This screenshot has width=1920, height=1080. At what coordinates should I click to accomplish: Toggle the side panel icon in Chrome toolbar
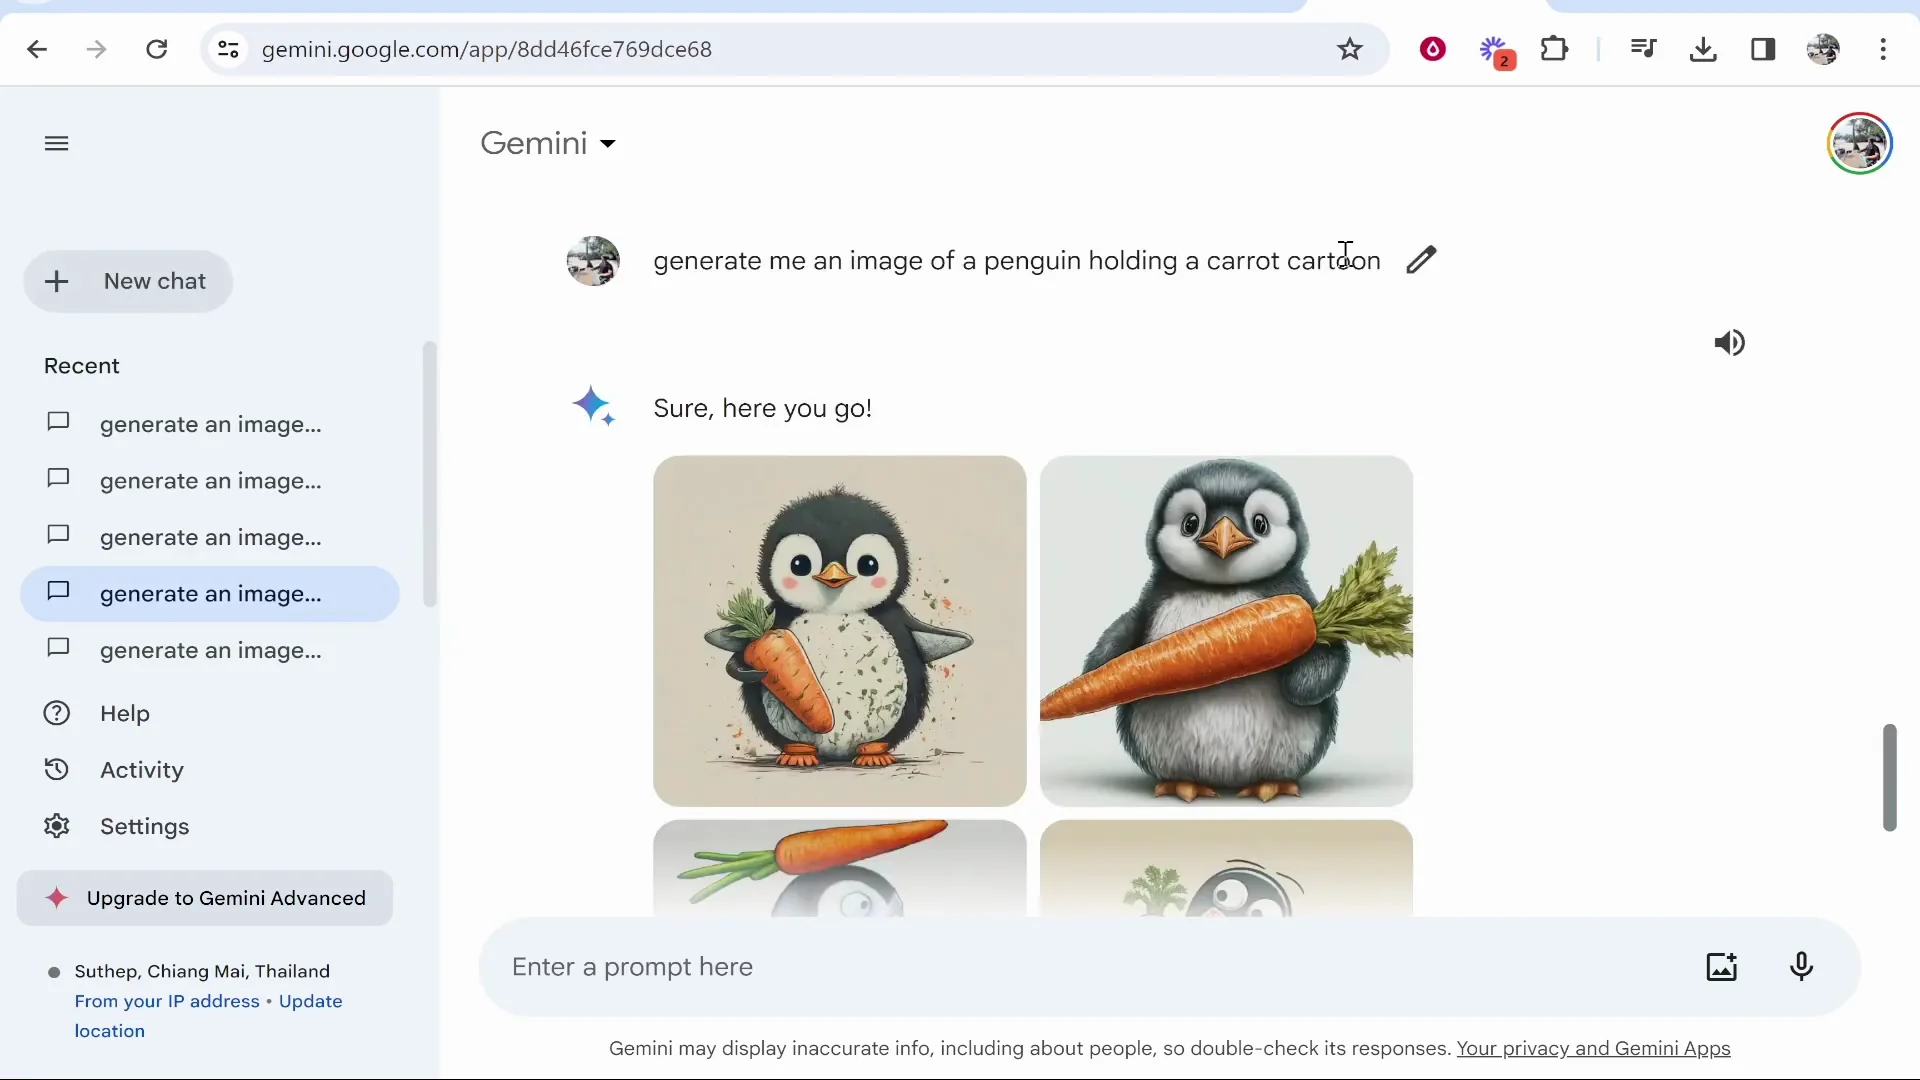pos(1764,49)
